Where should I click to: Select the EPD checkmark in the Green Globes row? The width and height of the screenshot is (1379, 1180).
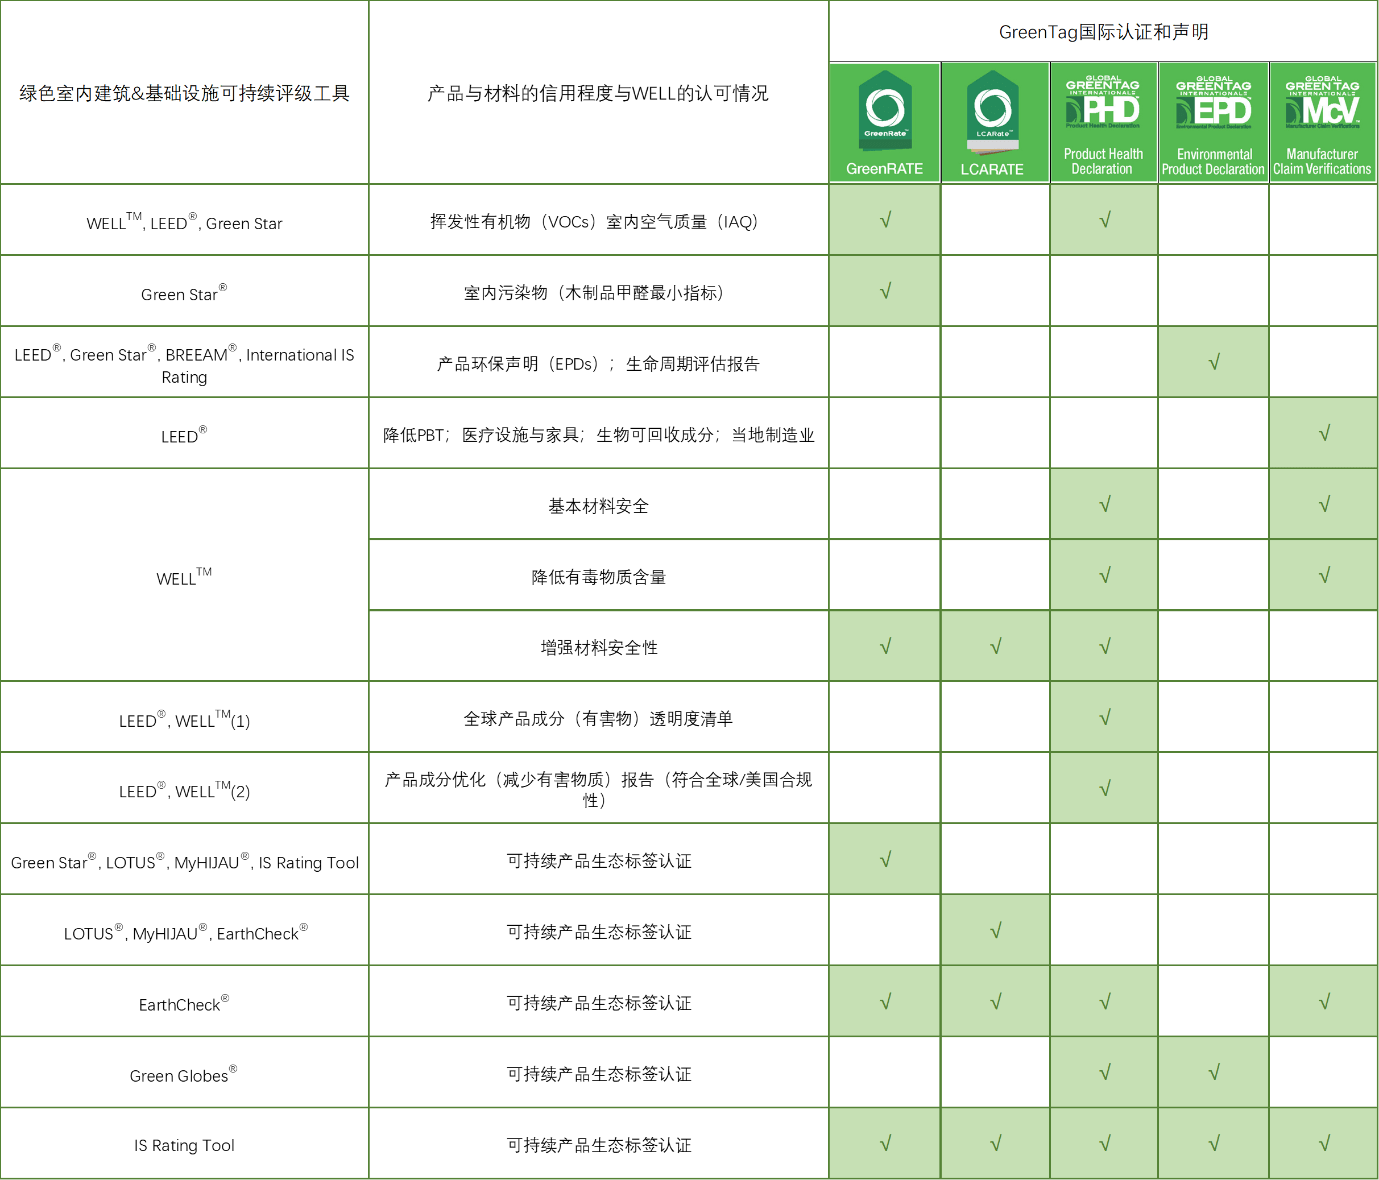coord(1214,1072)
